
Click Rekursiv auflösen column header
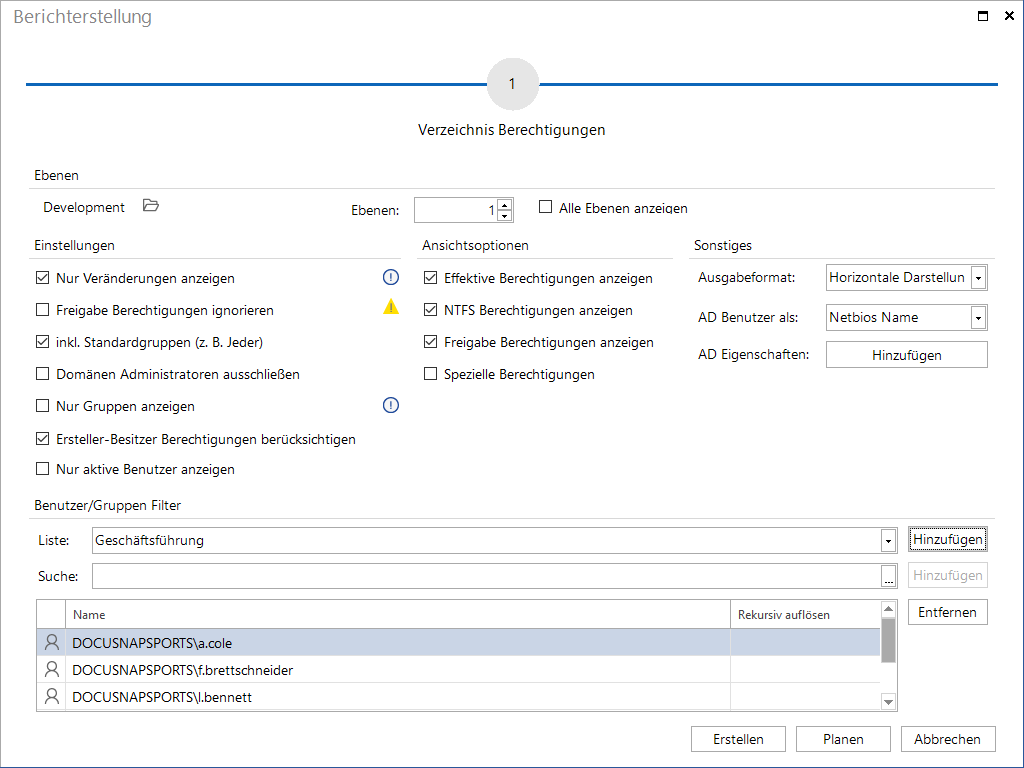coord(805,615)
